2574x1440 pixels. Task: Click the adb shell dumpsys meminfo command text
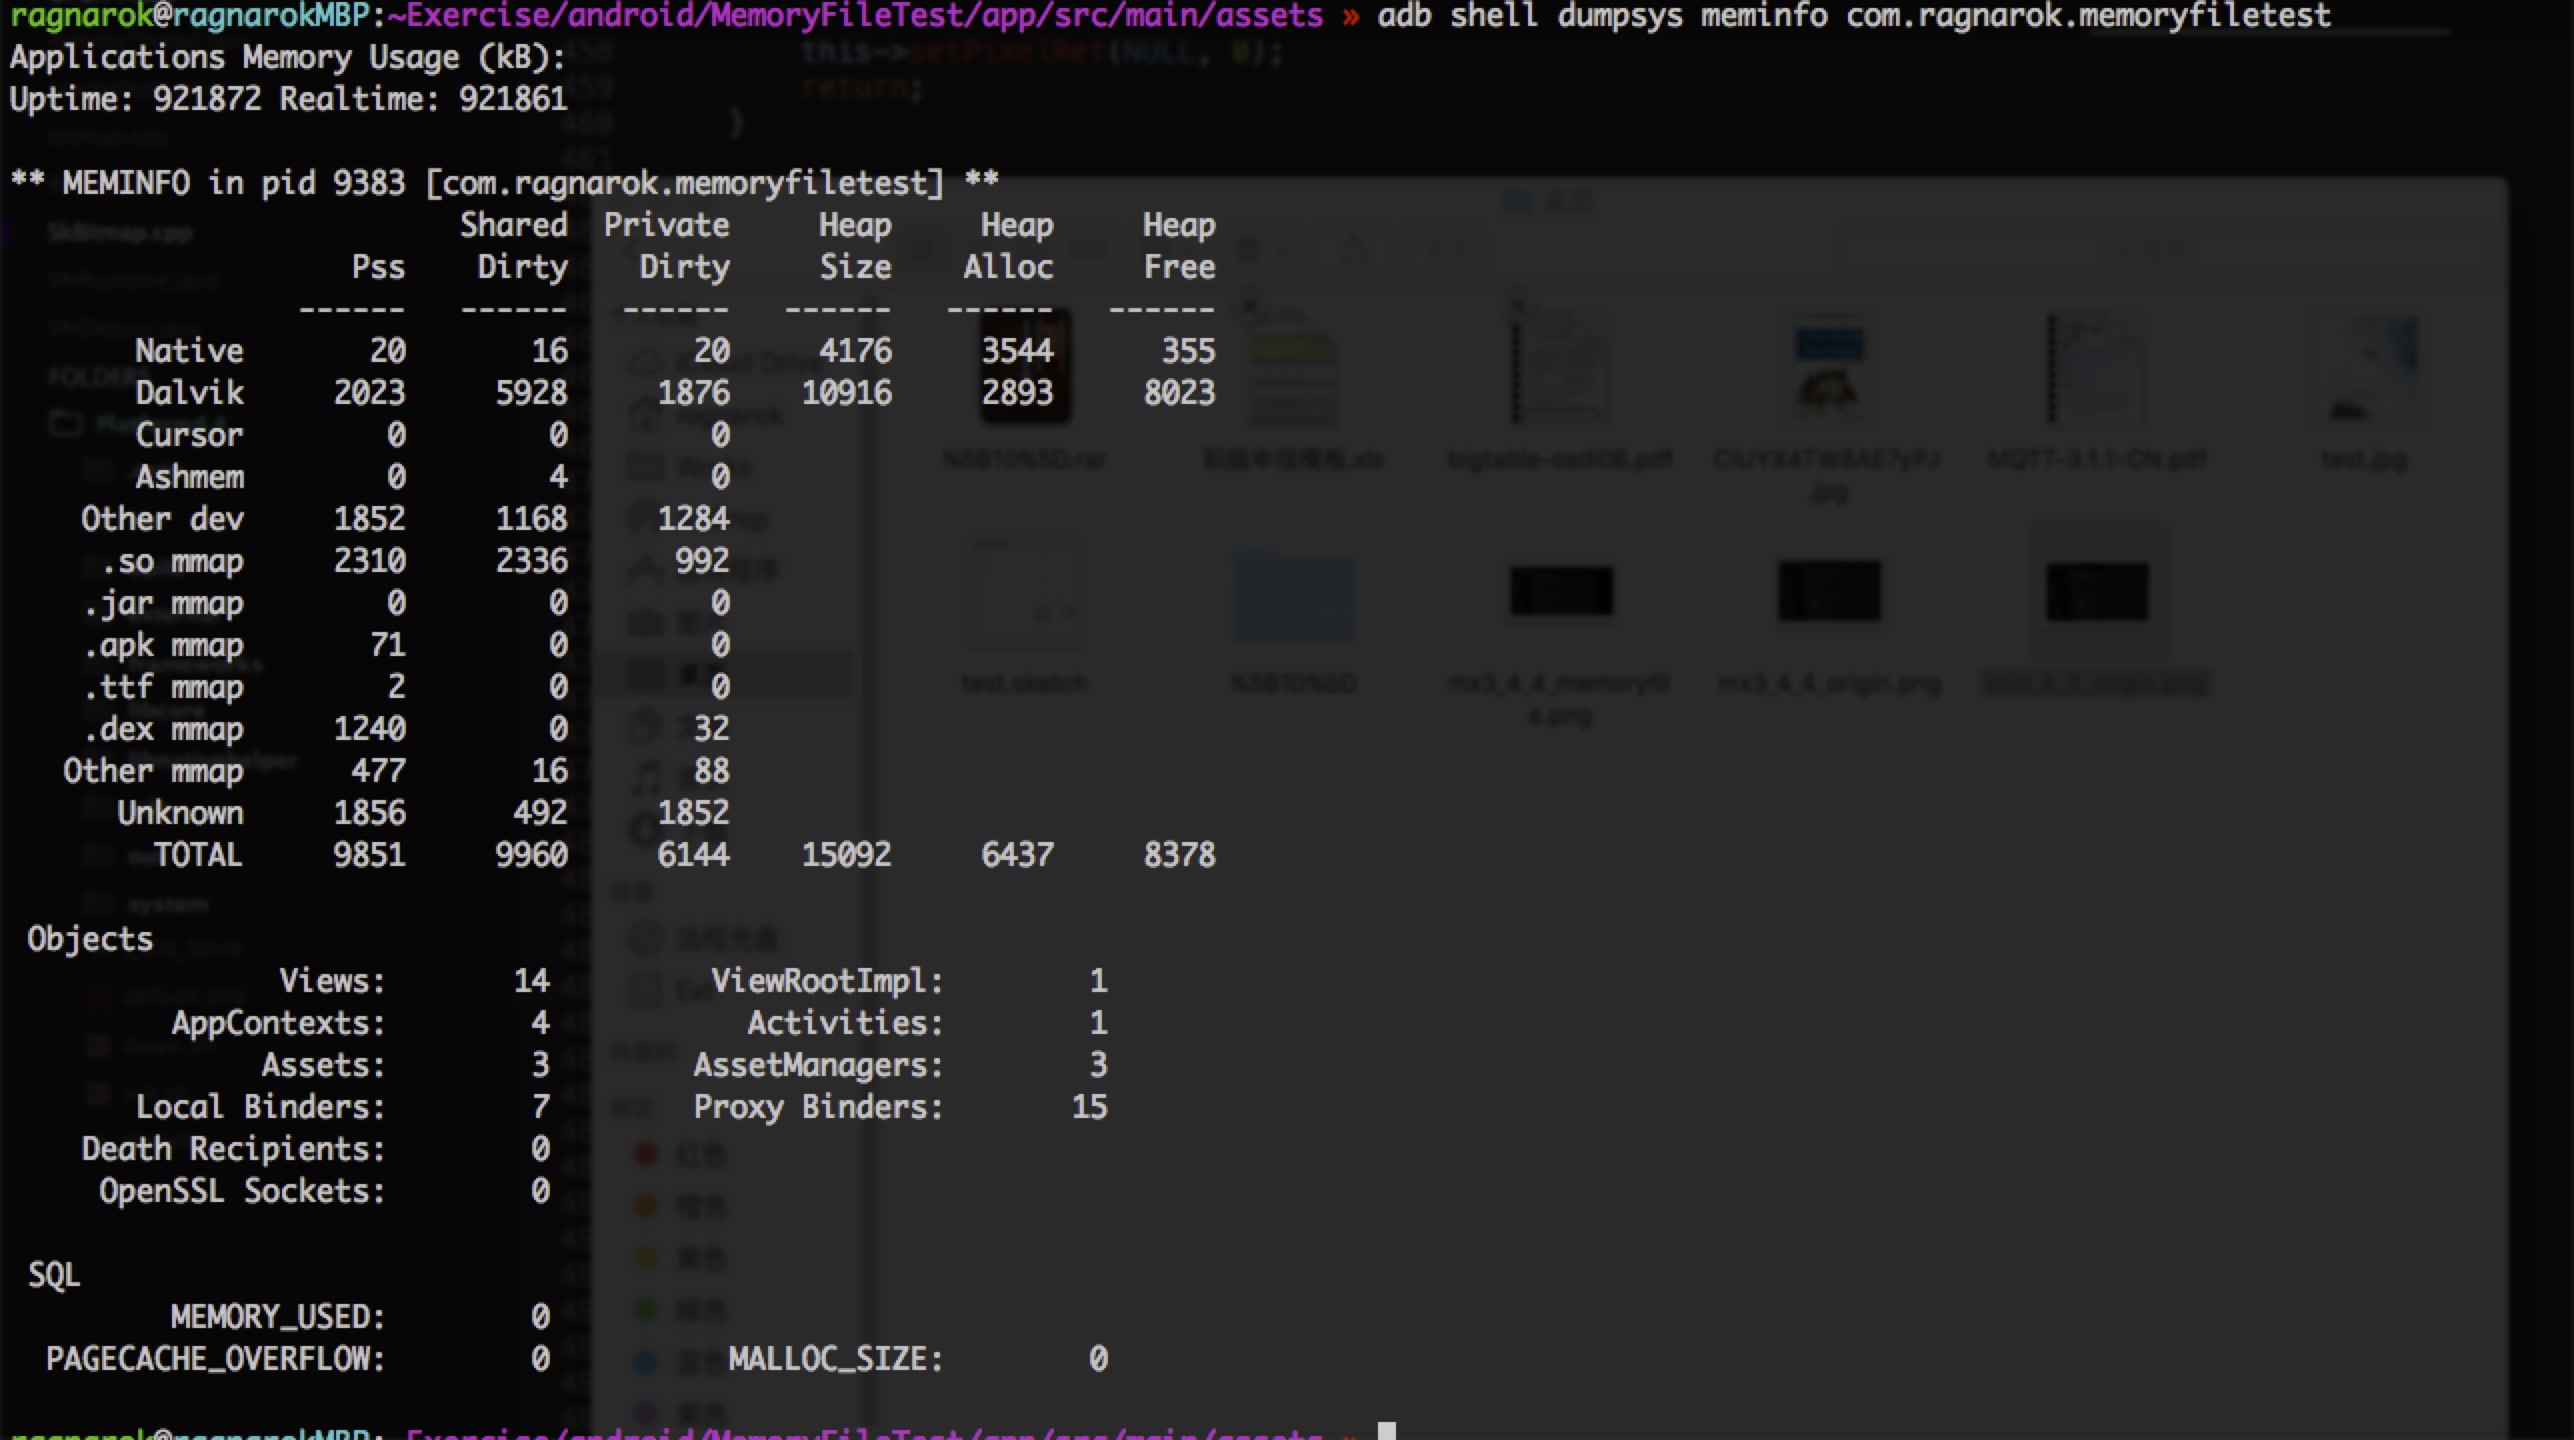[x=1854, y=16]
